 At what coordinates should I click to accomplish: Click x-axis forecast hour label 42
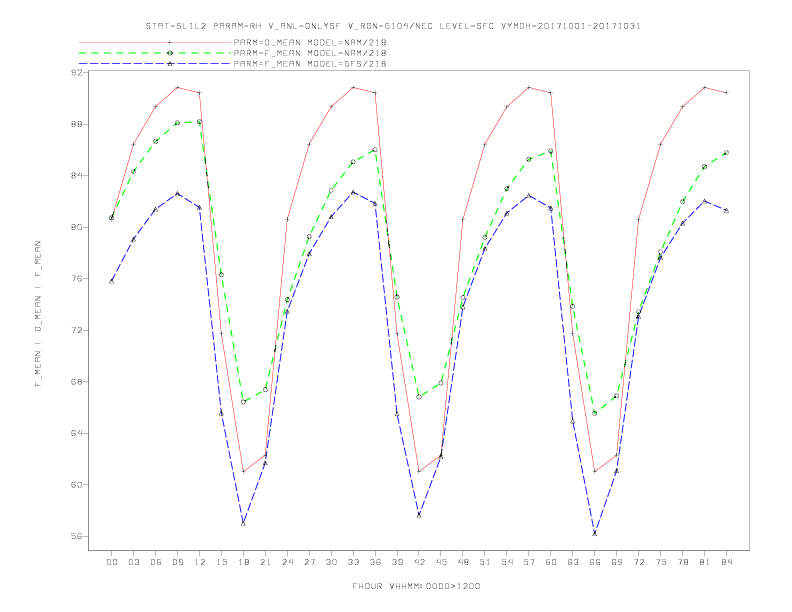pyautogui.click(x=419, y=562)
